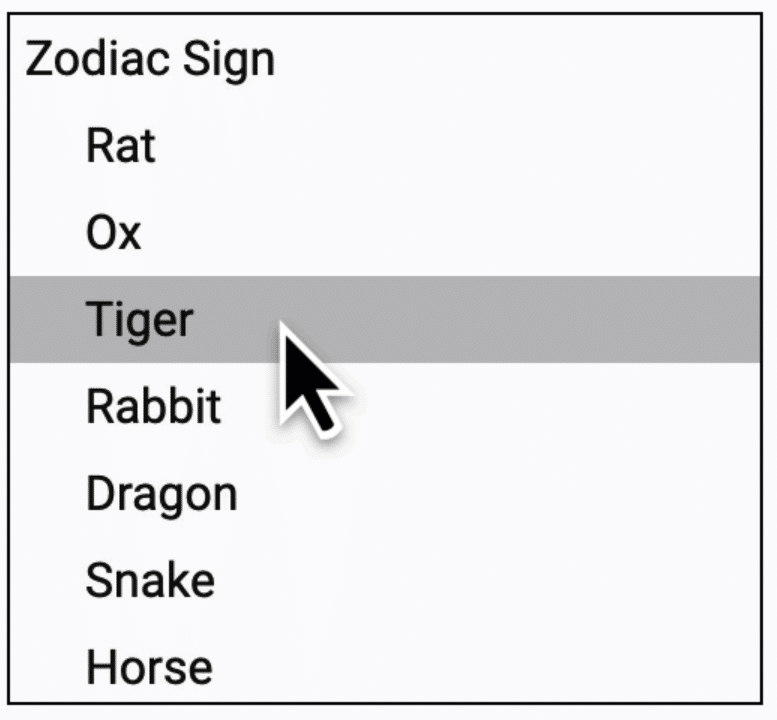
Task: Set zodiac sign to Snake
Action: [x=150, y=581]
